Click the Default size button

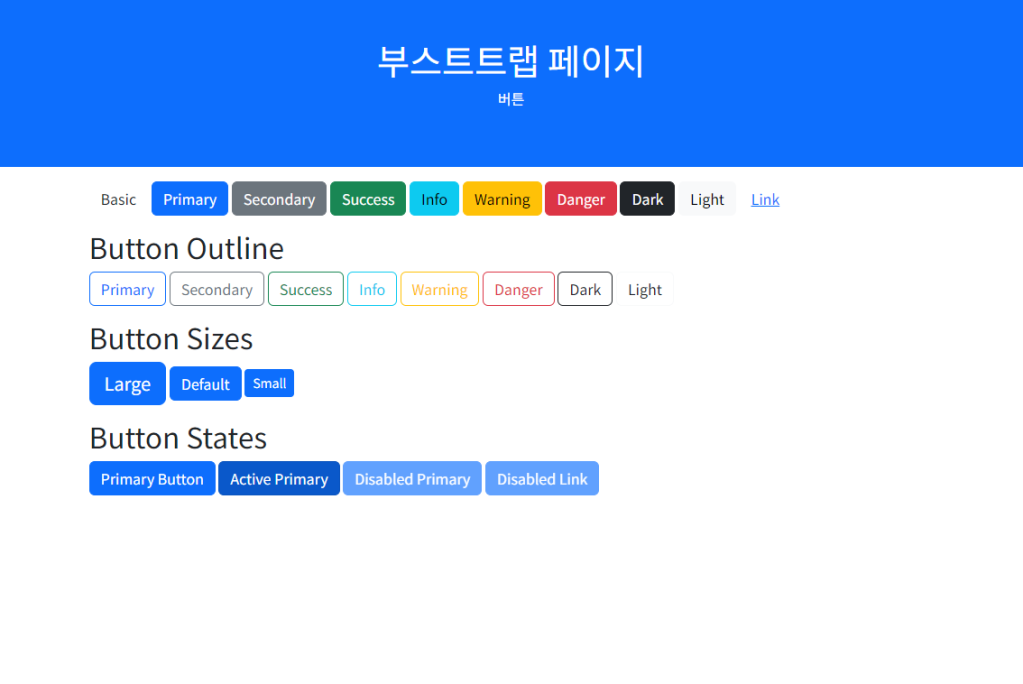coord(206,384)
